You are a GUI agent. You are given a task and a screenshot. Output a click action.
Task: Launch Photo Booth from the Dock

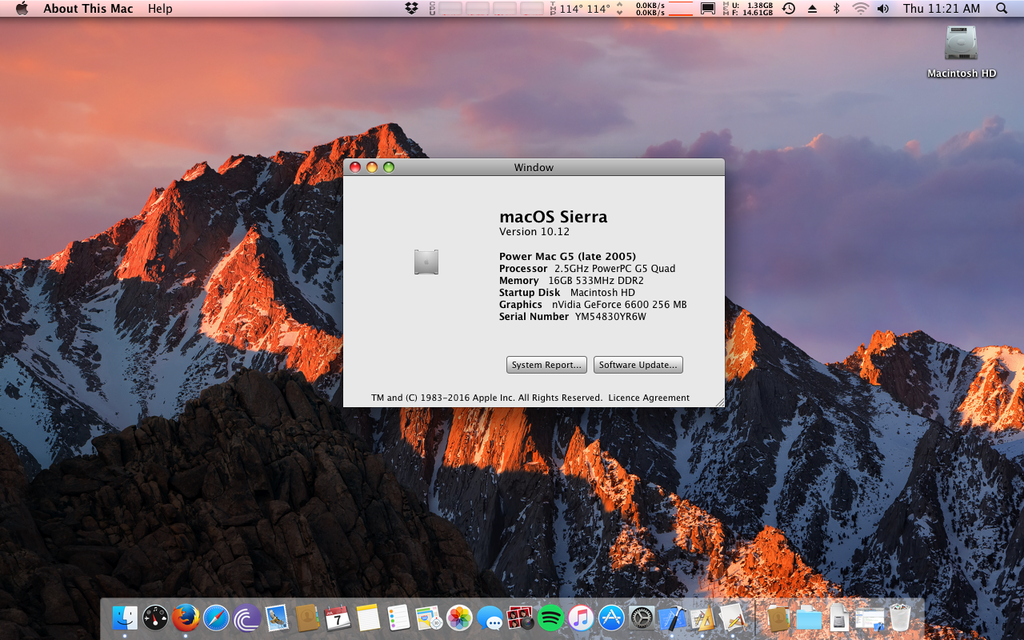click(x=520, y=617)
